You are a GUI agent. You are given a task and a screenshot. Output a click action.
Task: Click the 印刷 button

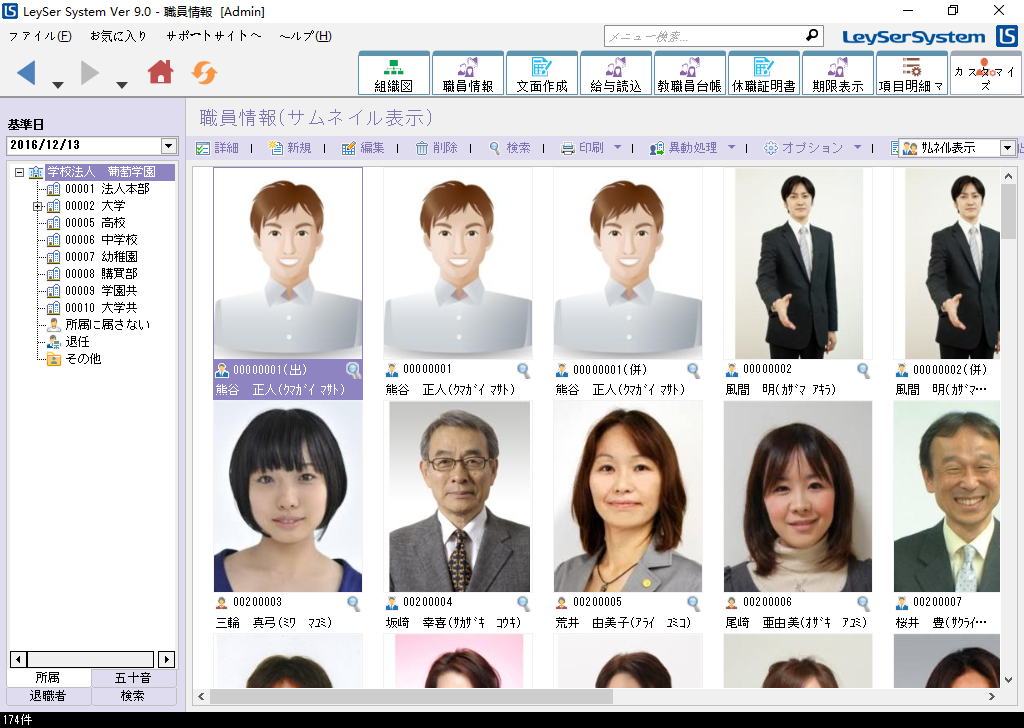[583, 148]
